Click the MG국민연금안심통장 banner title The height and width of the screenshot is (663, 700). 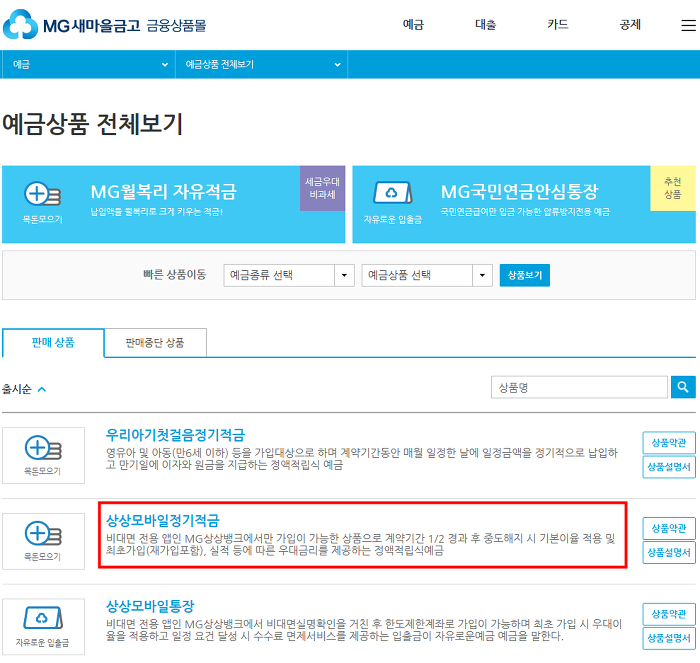pos(519,192)
